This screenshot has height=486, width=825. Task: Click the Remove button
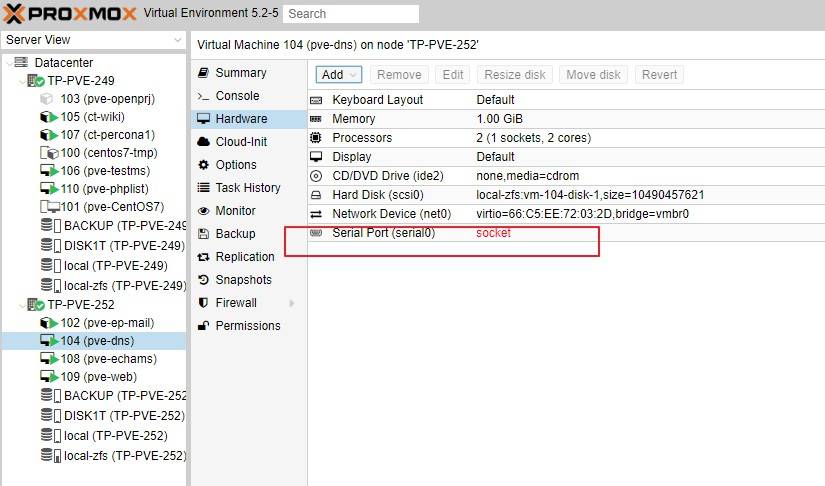tap(399, 75)
